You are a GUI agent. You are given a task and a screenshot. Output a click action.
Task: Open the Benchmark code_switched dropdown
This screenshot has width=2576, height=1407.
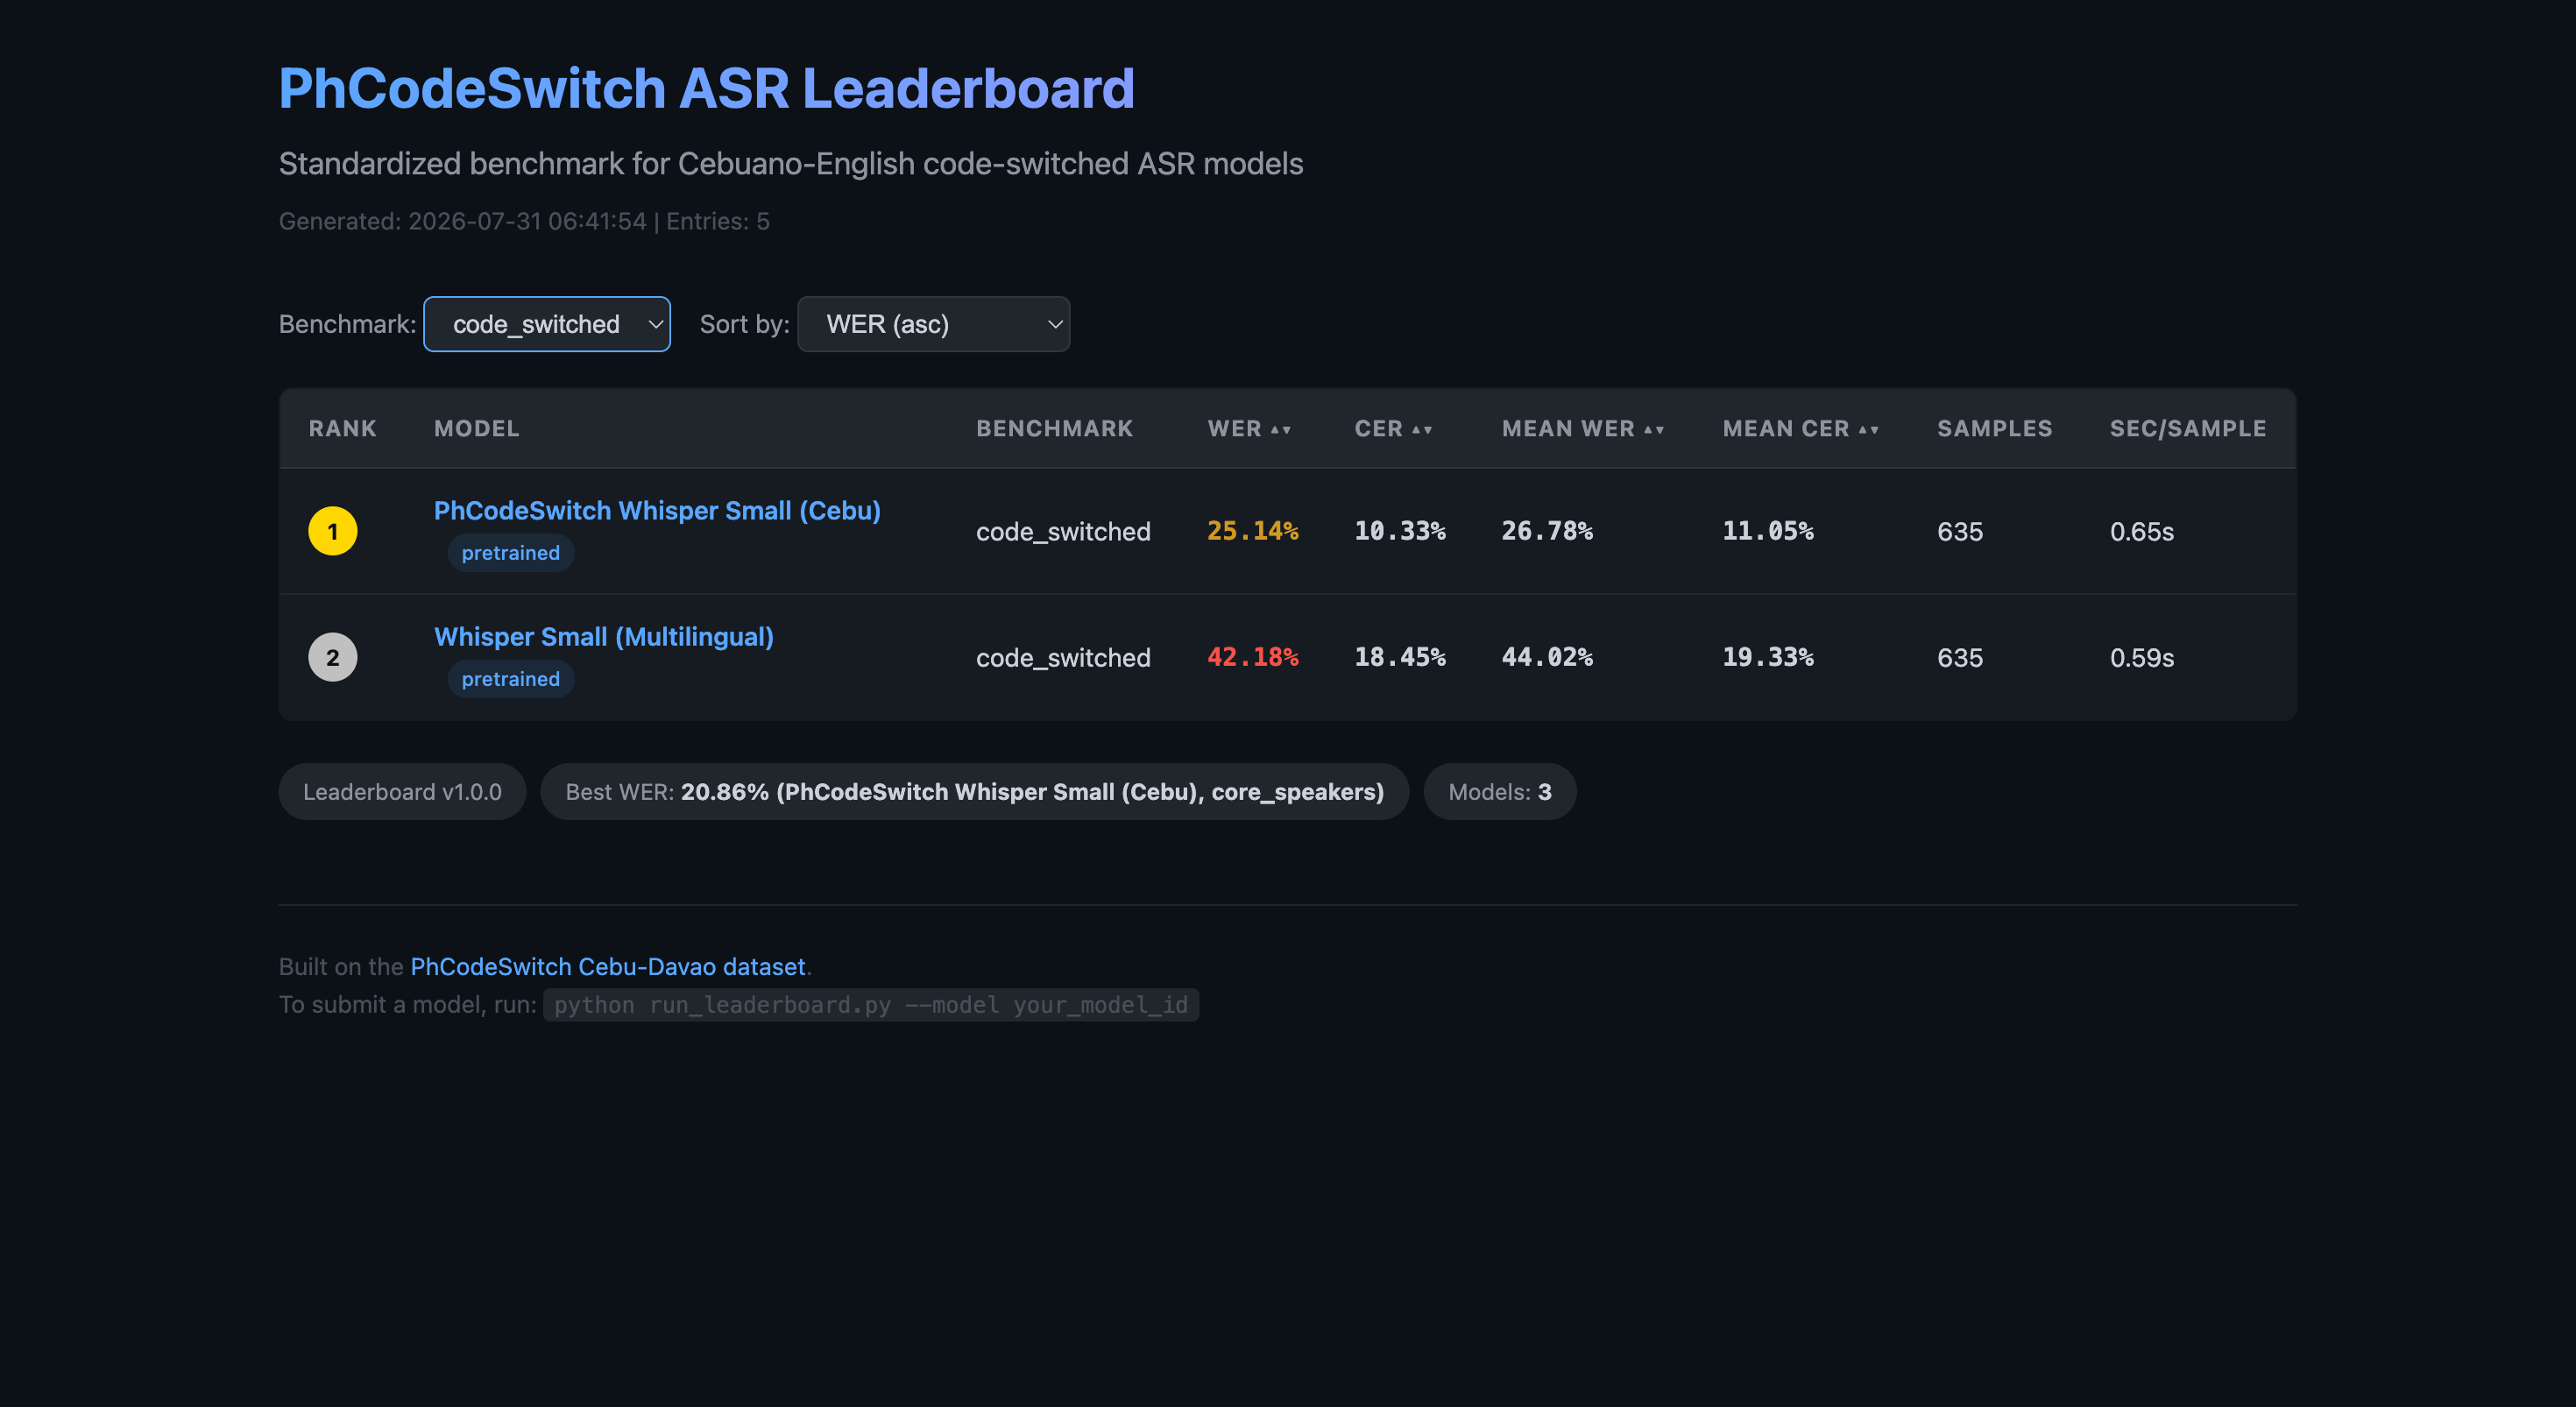(547, 324)
